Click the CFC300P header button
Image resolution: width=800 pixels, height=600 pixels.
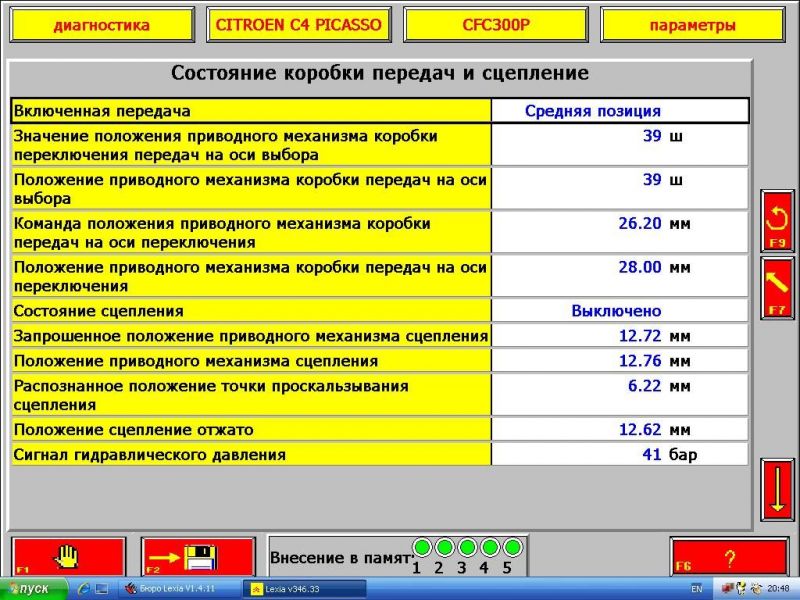click(495, 25)
